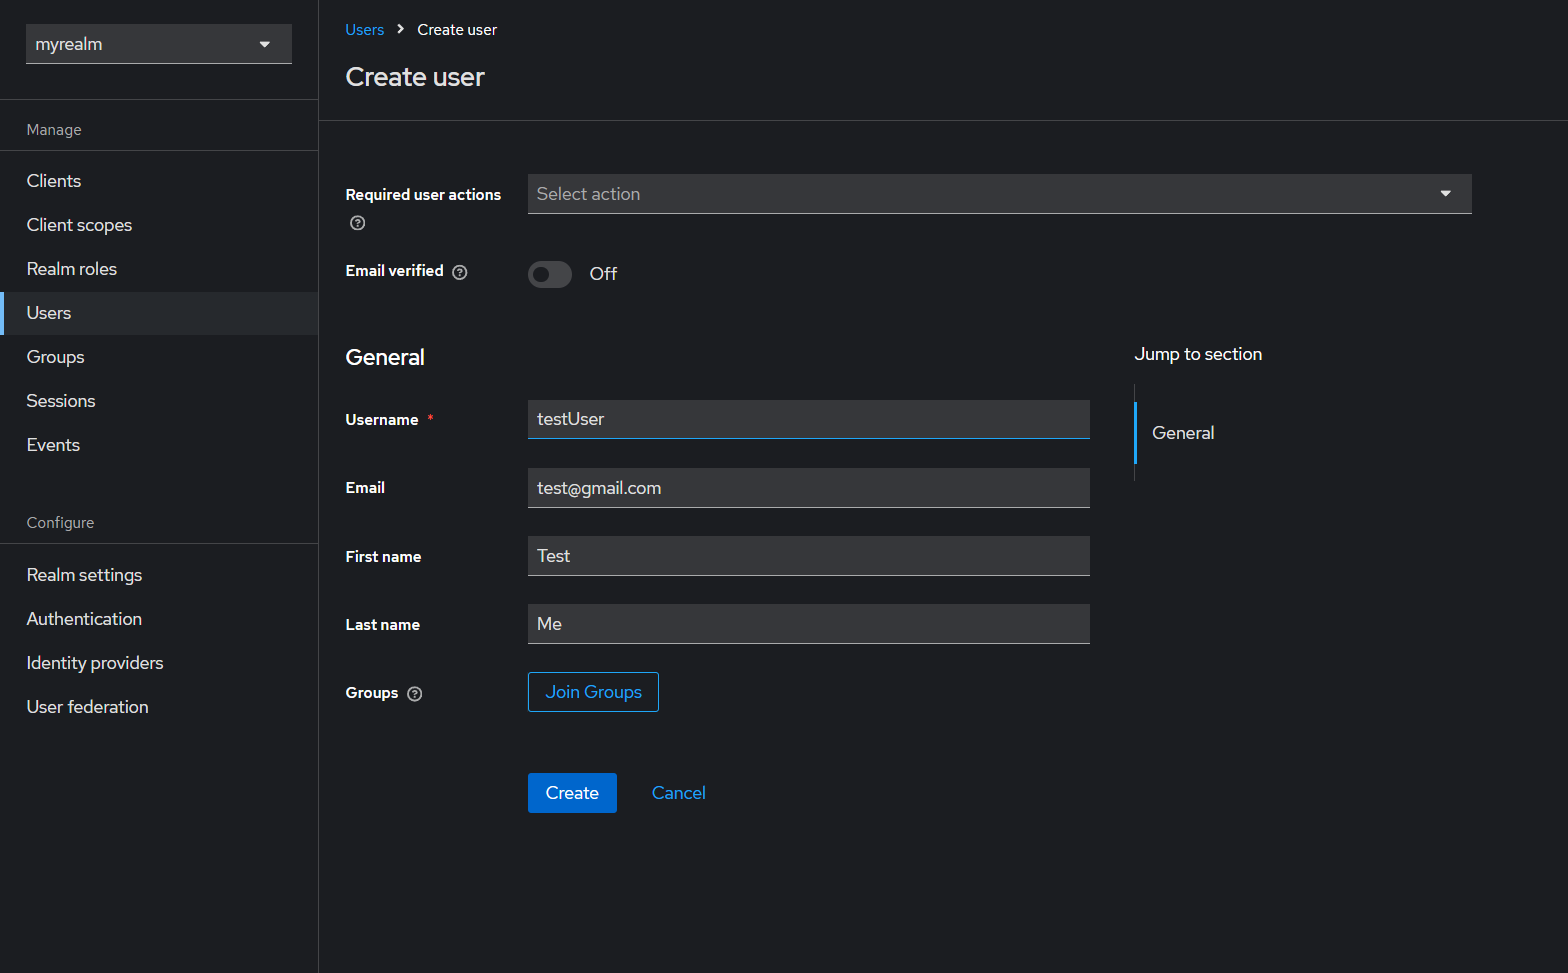Focus the Username input field

809,419
